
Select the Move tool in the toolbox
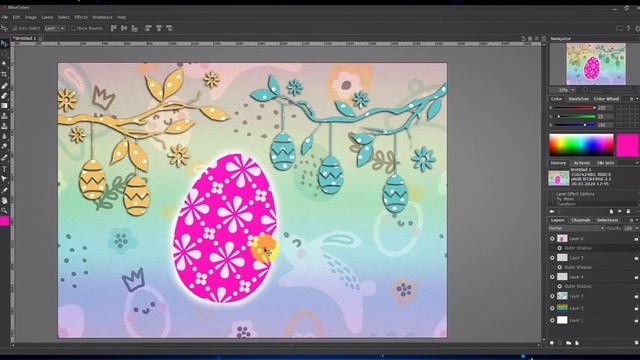(4, 44)
